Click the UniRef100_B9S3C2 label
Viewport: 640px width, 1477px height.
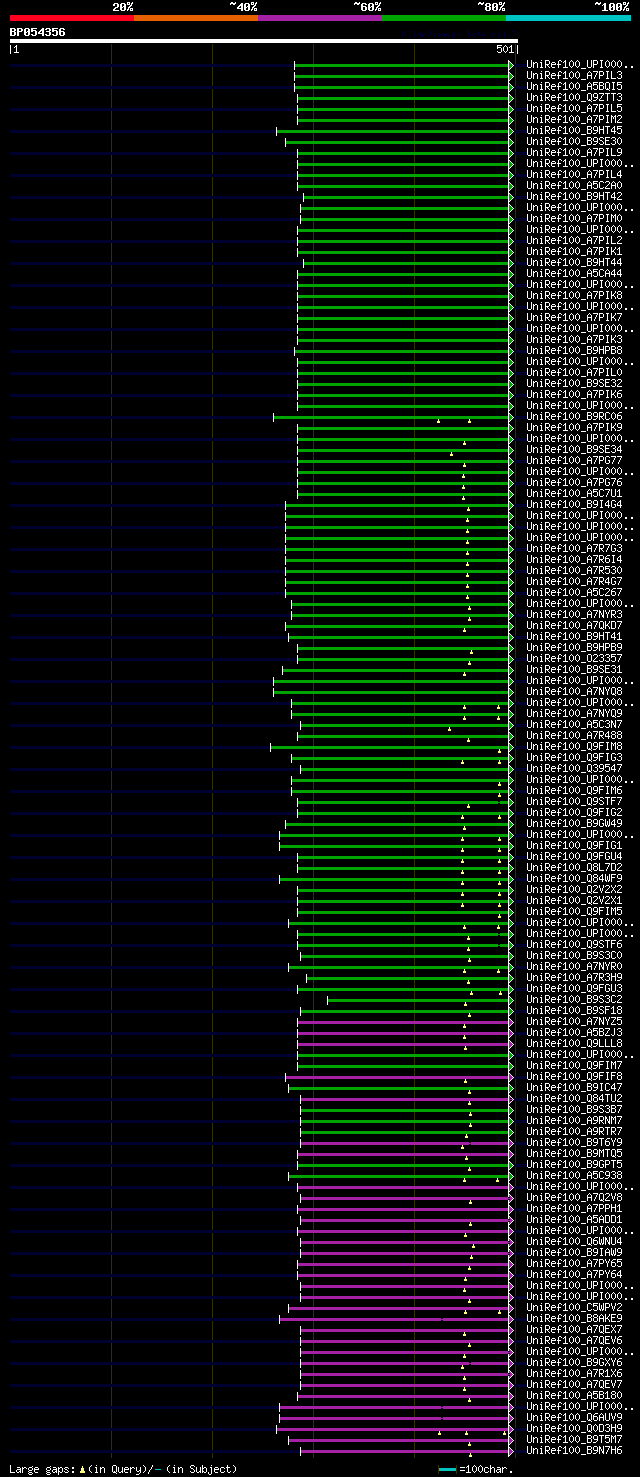click(x=574, y=999)
